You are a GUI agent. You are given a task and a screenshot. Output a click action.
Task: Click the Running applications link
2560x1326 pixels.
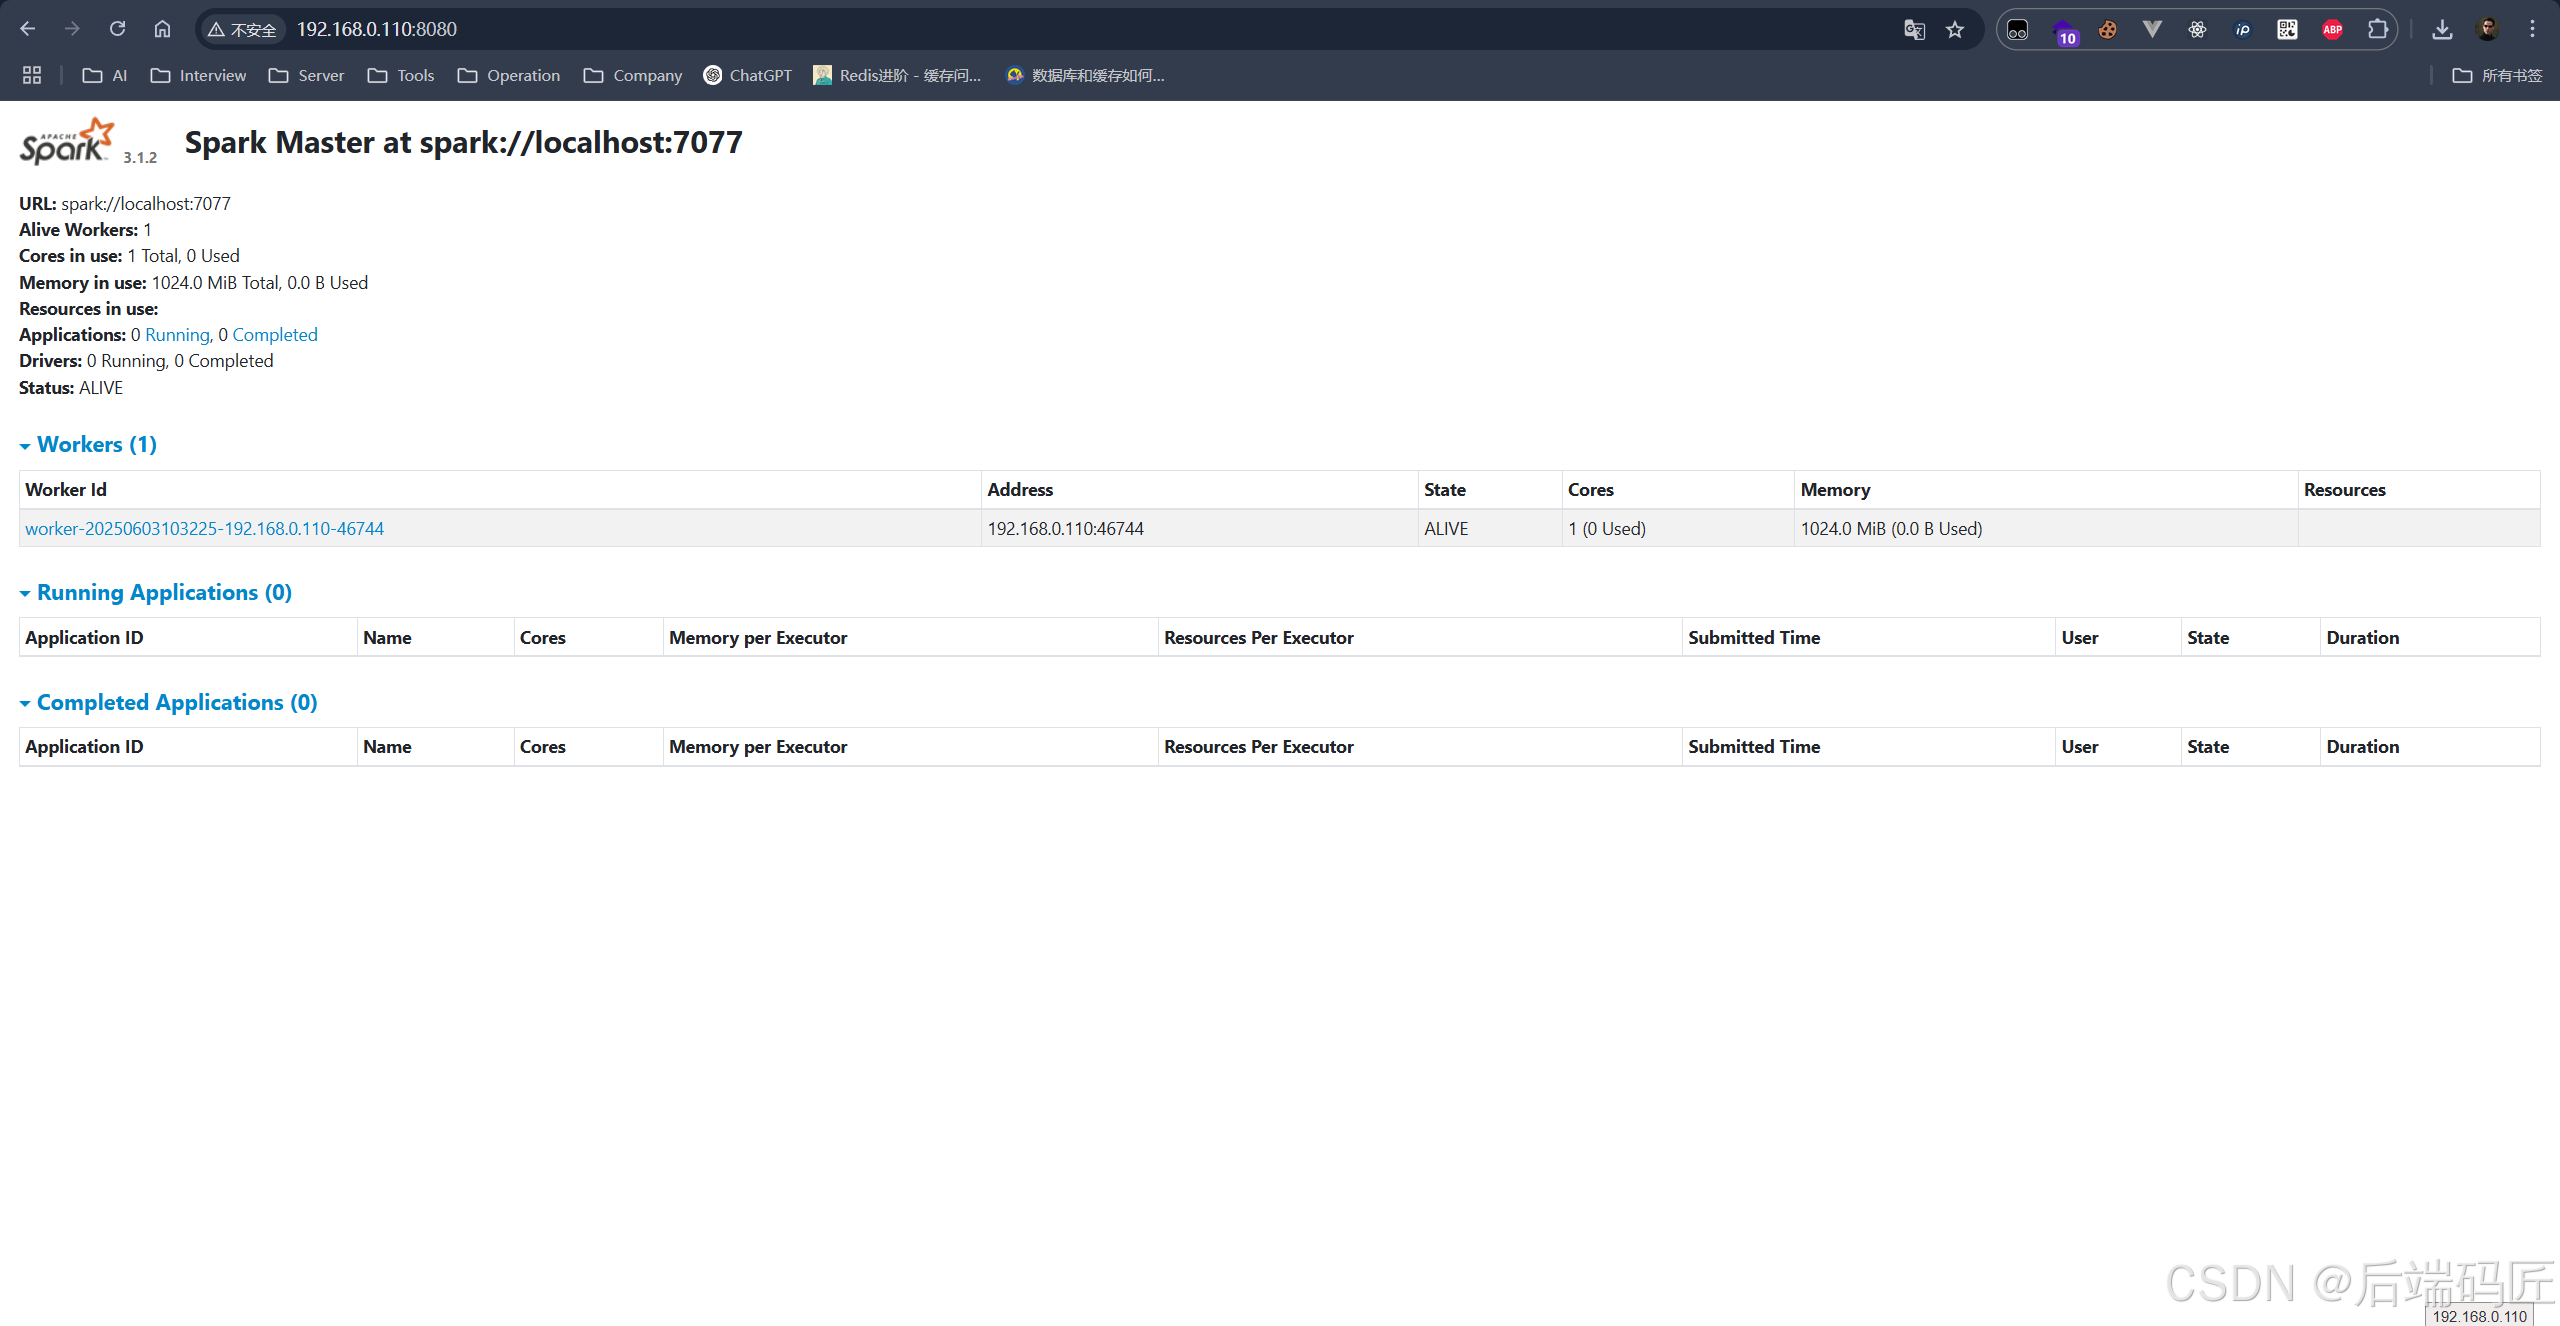pyautogui.click(x=177, y=335)
